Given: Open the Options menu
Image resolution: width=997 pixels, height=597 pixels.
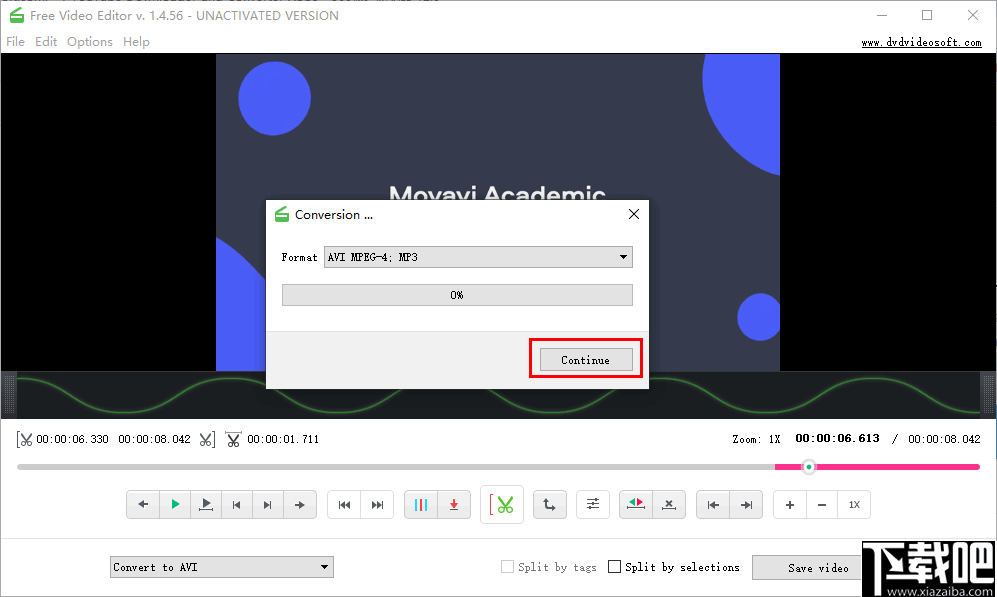Looking at the screenshot, I should point(90,41).
